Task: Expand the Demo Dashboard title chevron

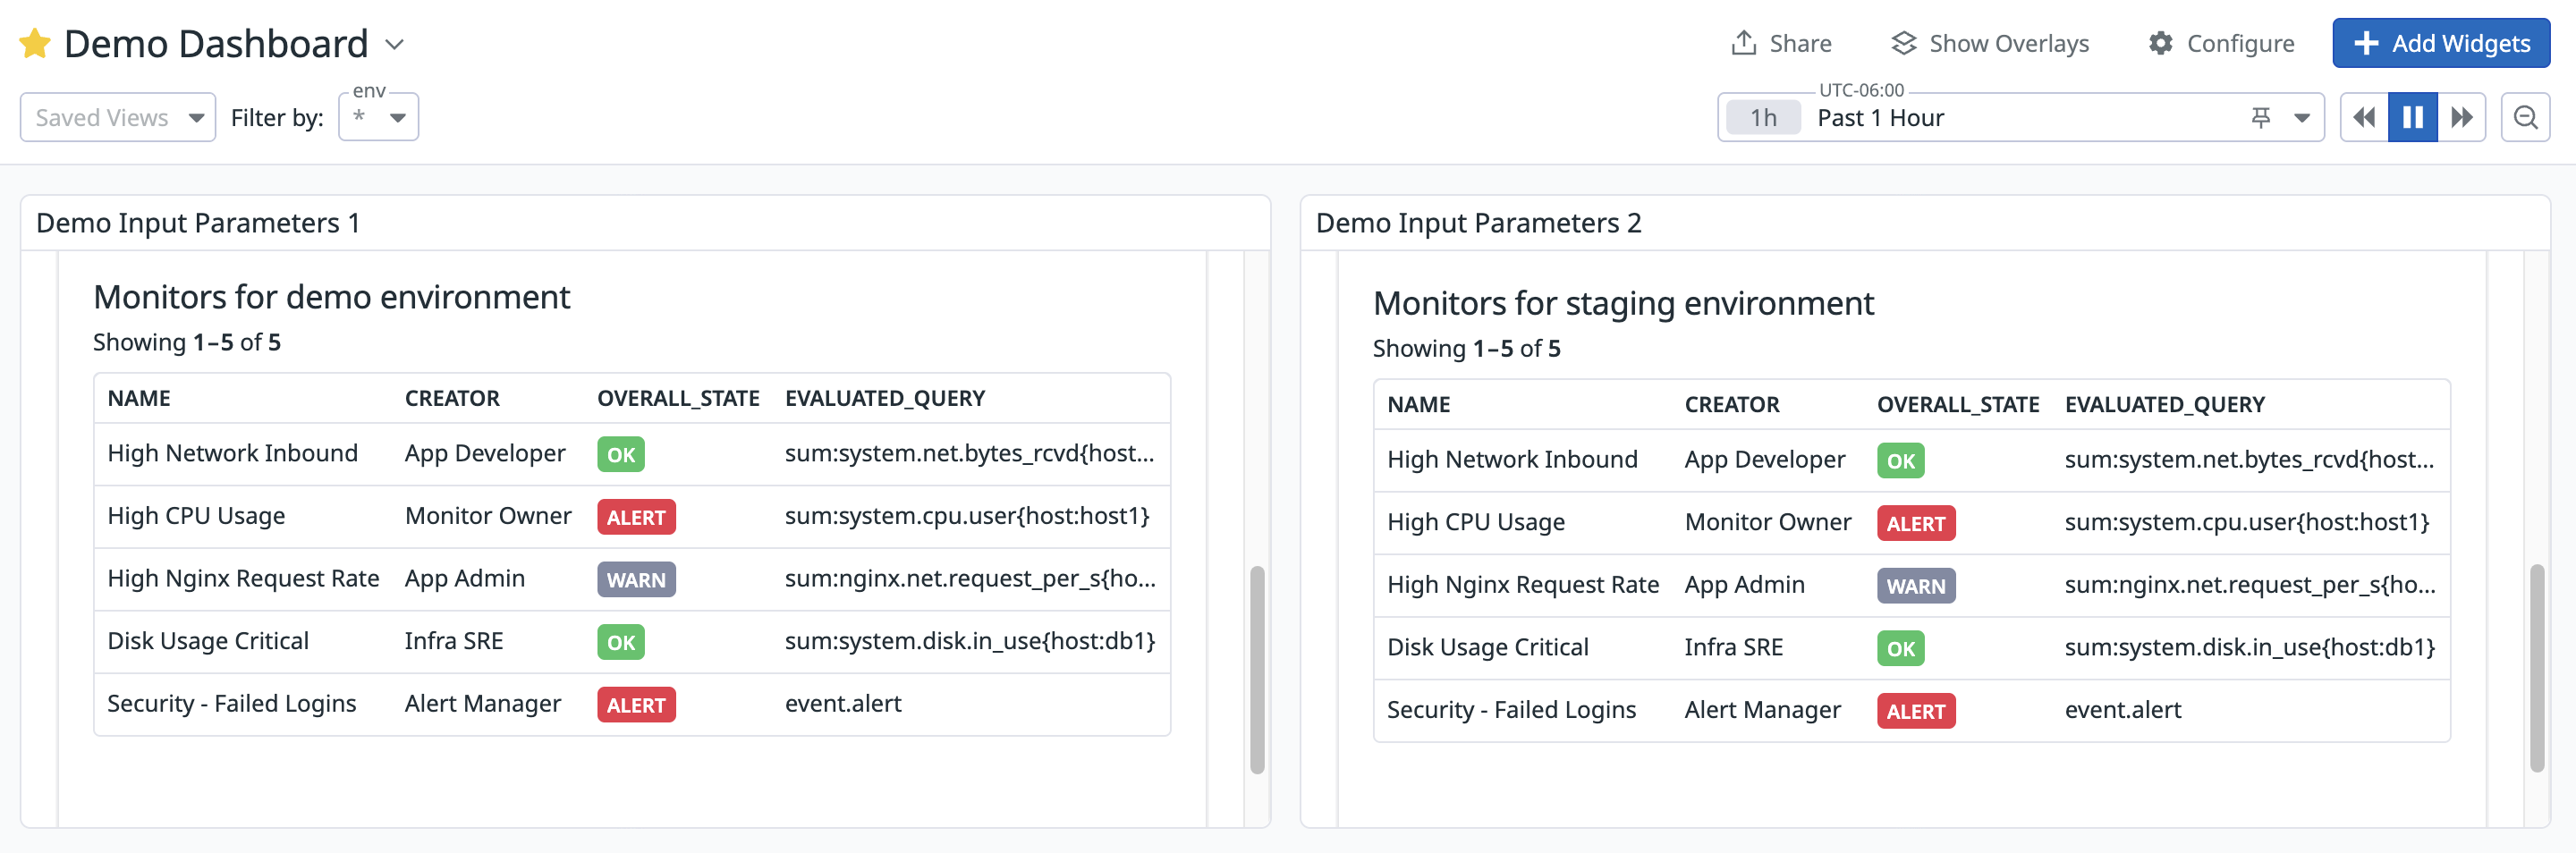Action: [395, 45]
